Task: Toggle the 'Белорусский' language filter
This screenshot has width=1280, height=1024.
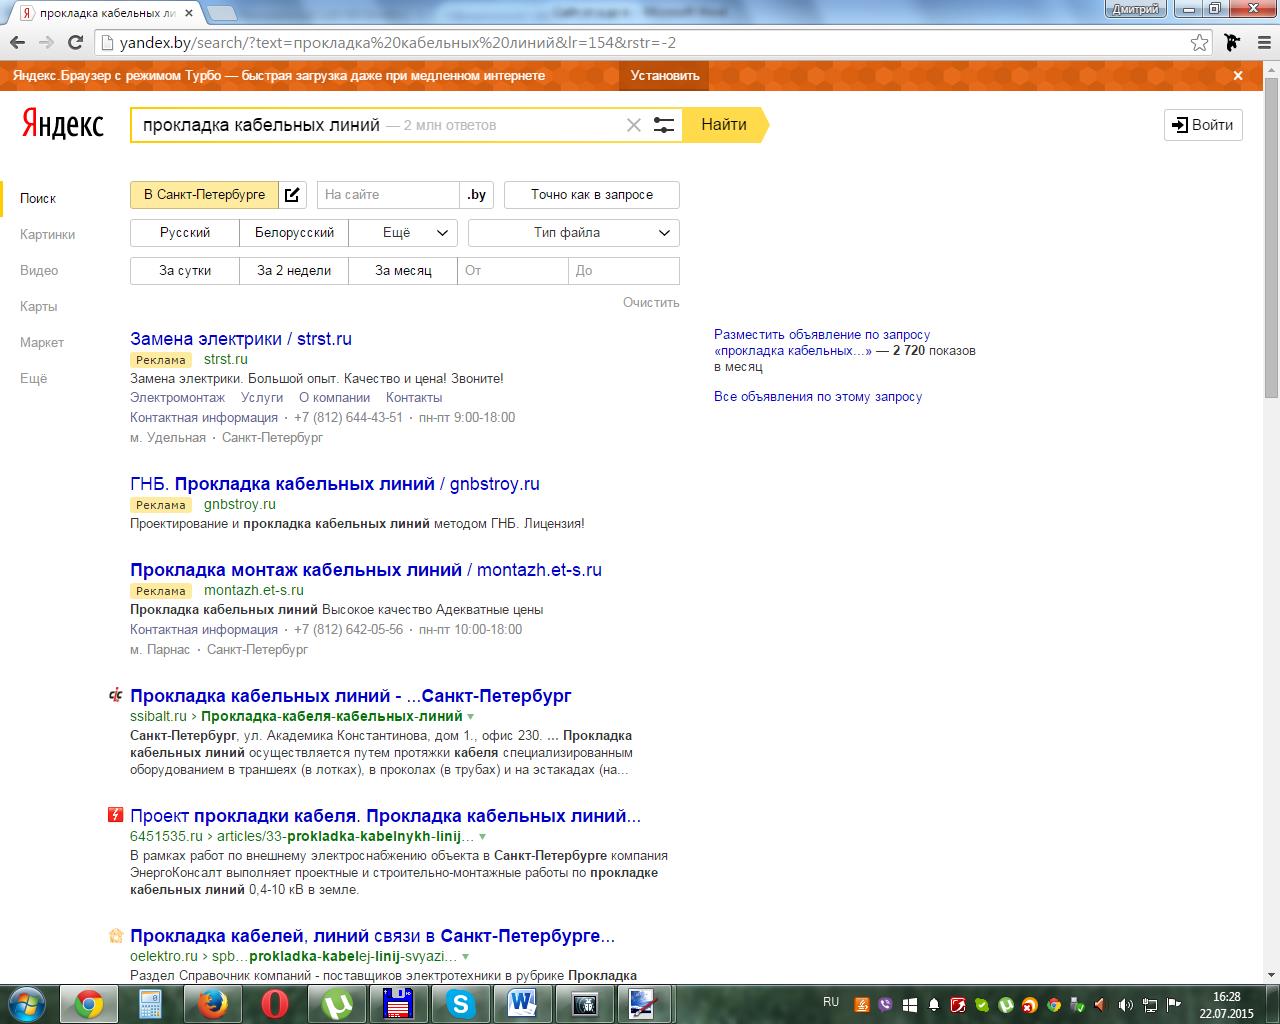Action: pyautogui.click(x=294, y=233)
